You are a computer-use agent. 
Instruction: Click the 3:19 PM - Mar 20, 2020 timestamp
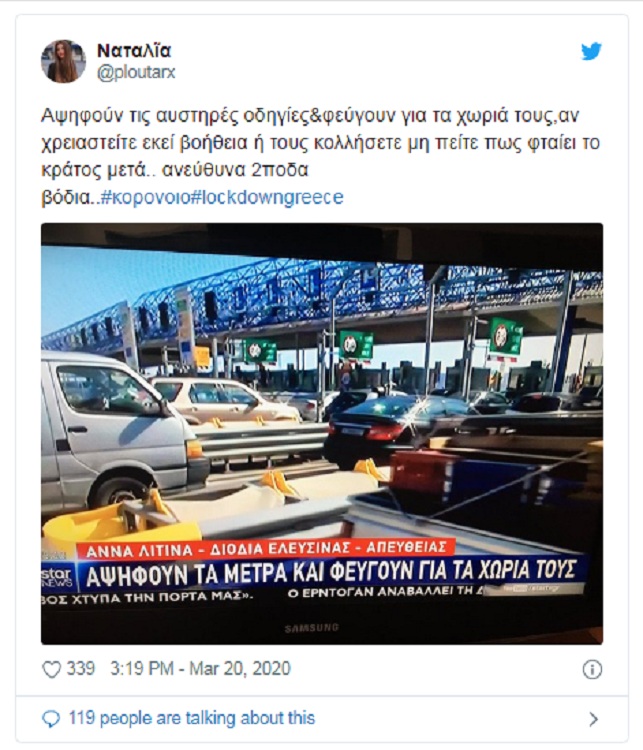200,669
